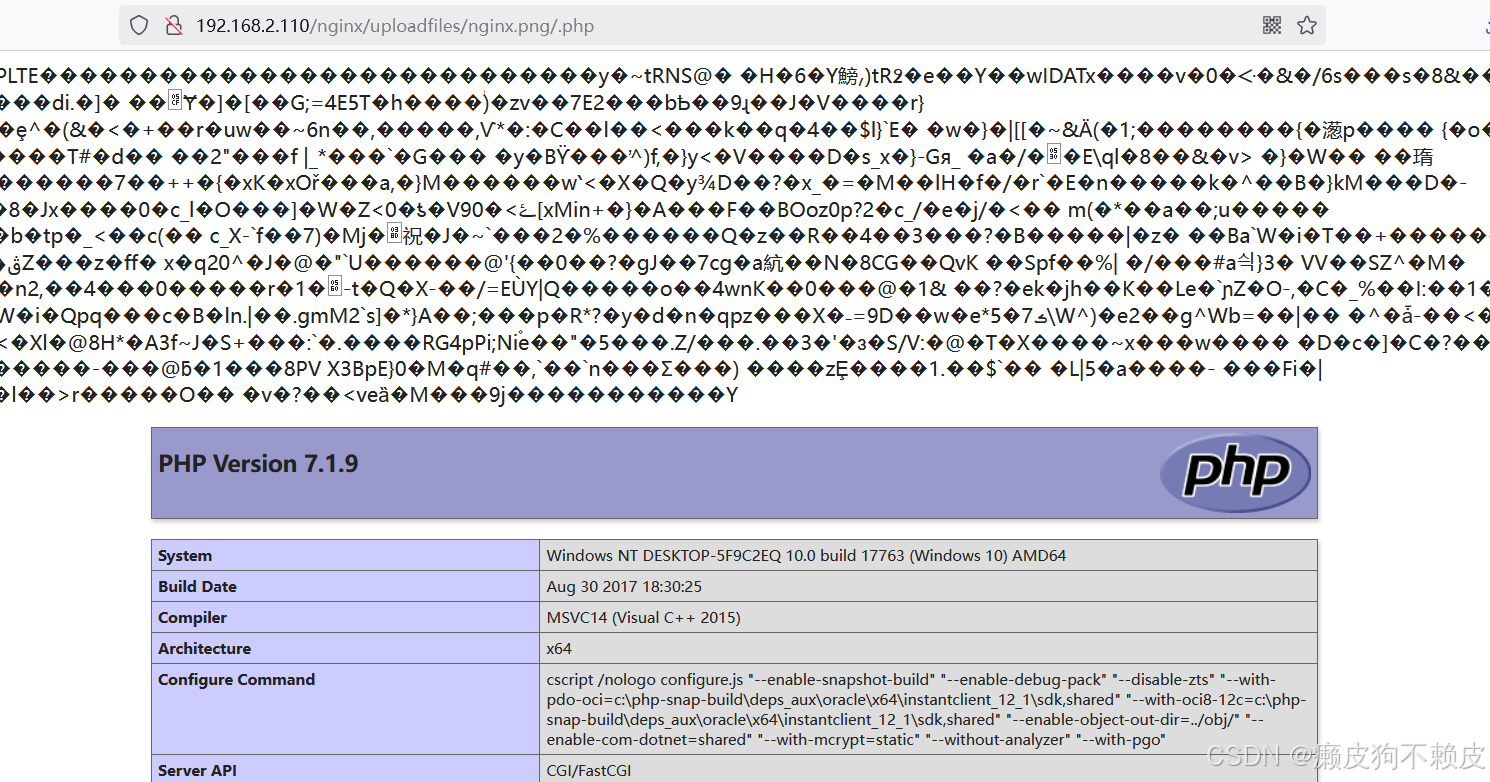This screenshot has width=1490, height=782.
Task: Click the x64 architecture value
Action: click(x=559, y=649)
